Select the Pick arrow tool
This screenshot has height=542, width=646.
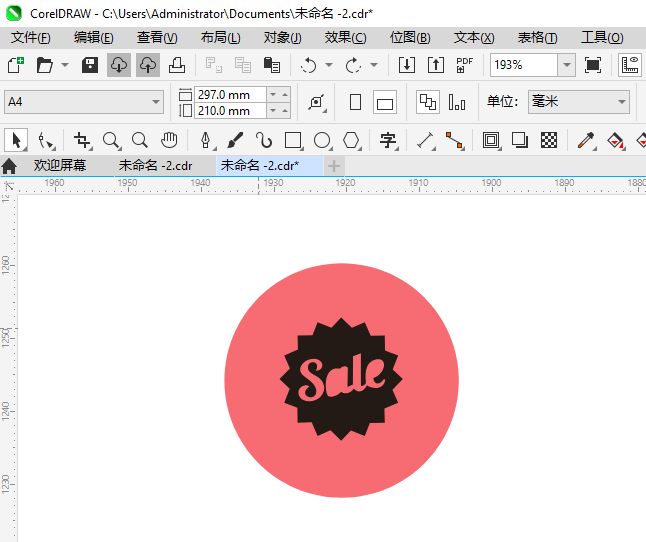(x=16, y=140)
